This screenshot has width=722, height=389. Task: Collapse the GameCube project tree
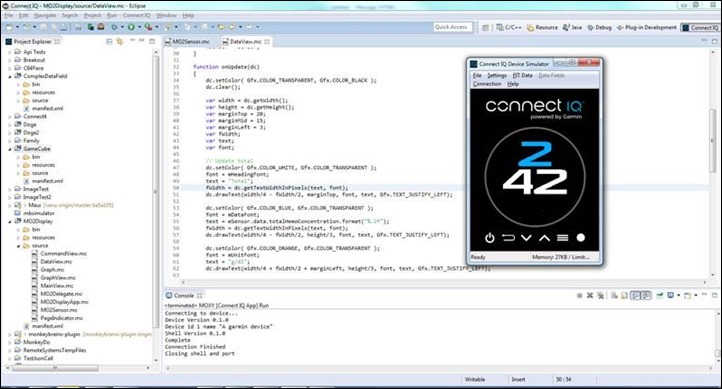coord(10,149)
